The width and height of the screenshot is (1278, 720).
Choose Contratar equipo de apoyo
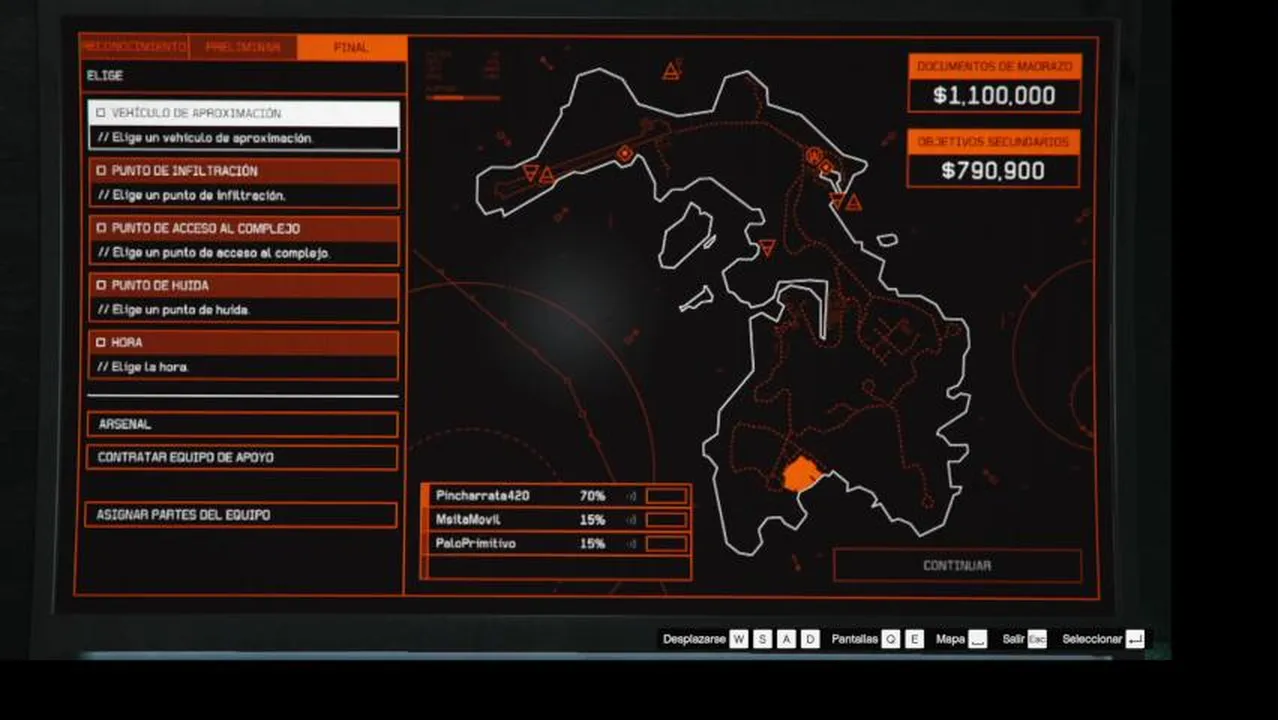point(242,457)
